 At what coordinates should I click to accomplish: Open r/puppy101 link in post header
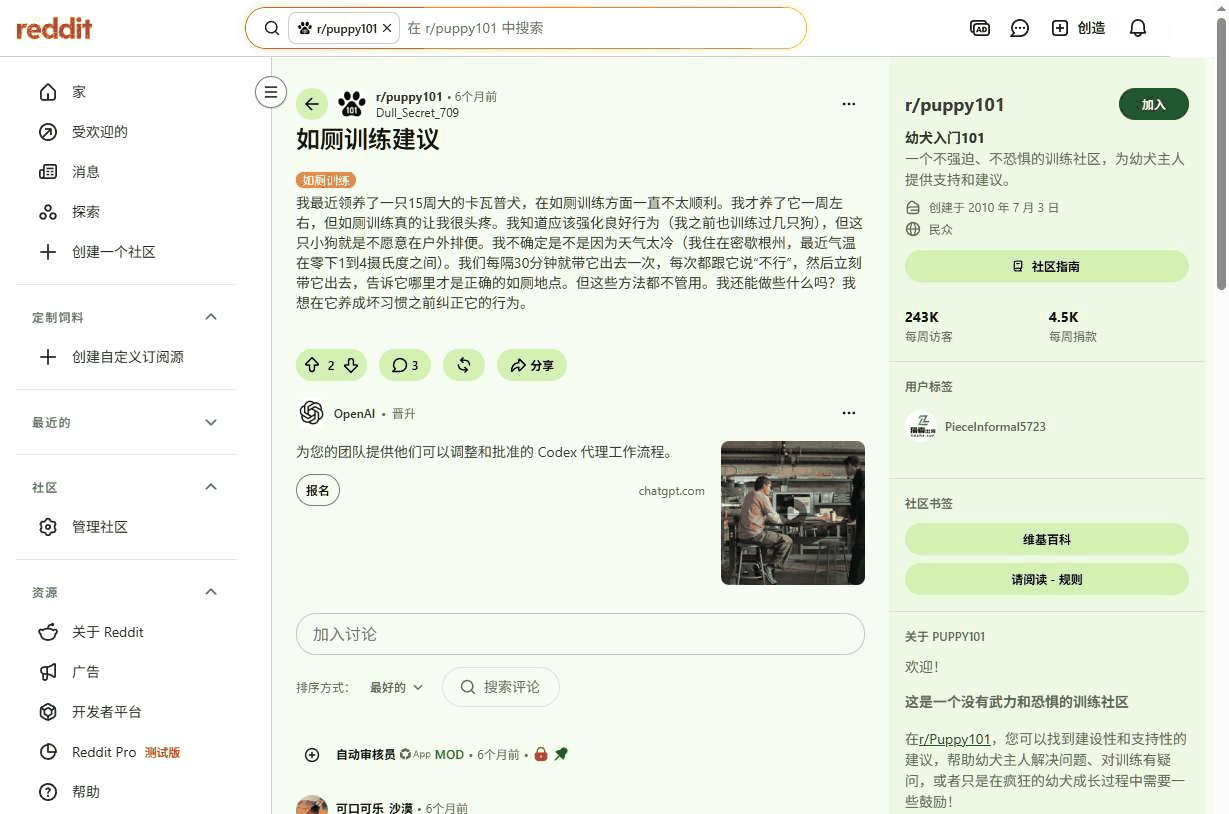(409, 97)
